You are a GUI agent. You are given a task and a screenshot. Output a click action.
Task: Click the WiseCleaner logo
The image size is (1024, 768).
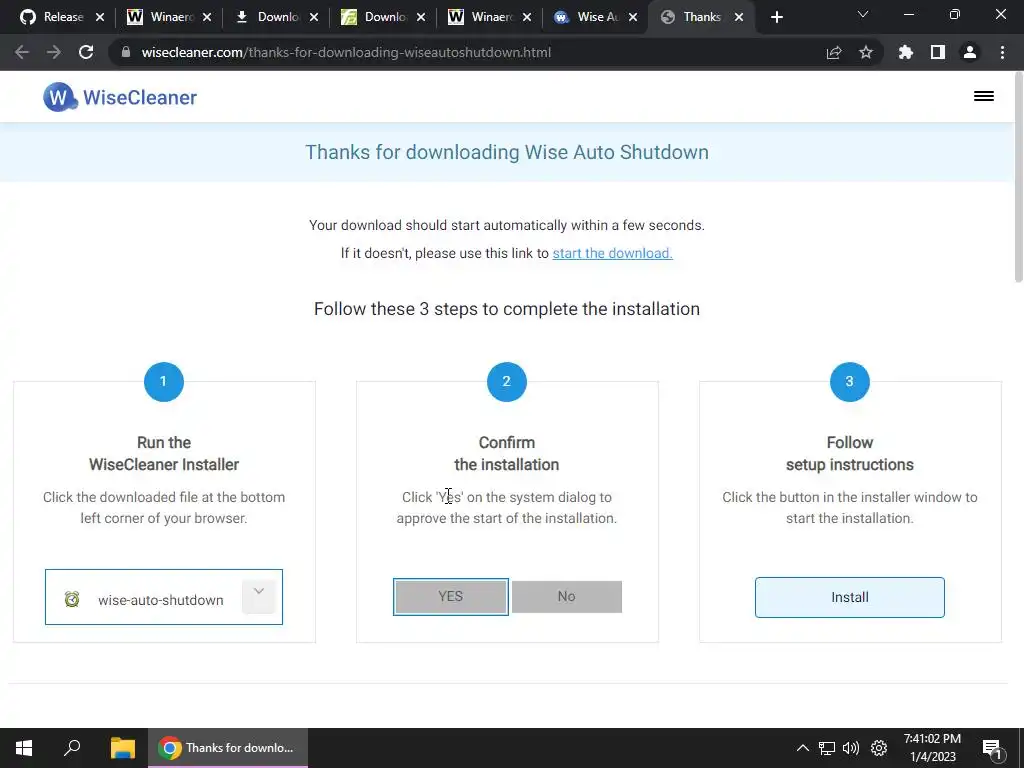[120, 97]
